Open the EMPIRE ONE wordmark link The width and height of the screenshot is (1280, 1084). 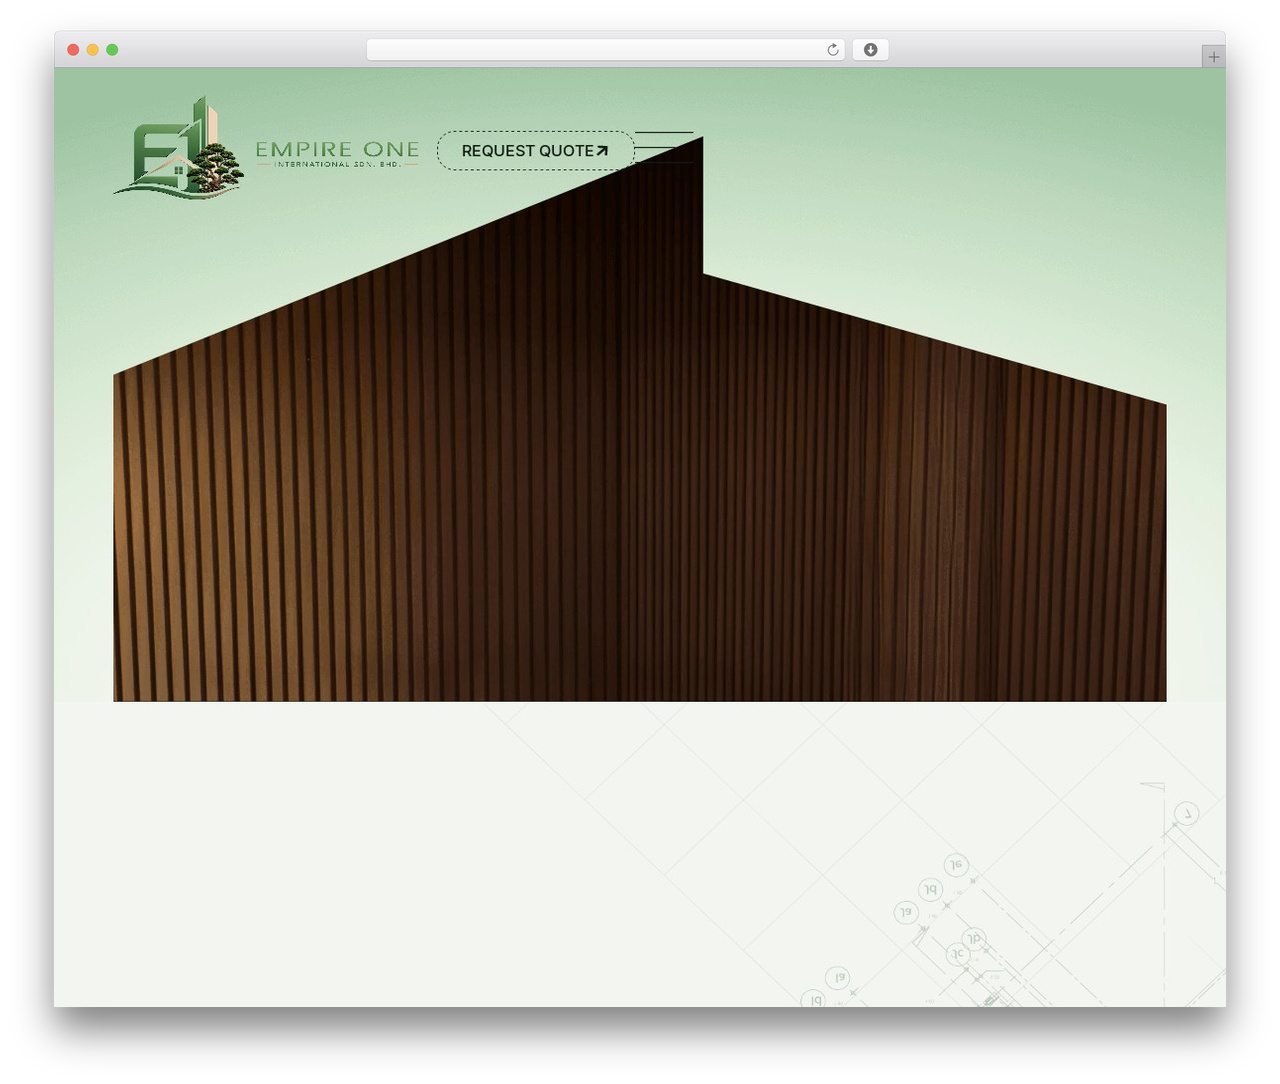[337, 149]
